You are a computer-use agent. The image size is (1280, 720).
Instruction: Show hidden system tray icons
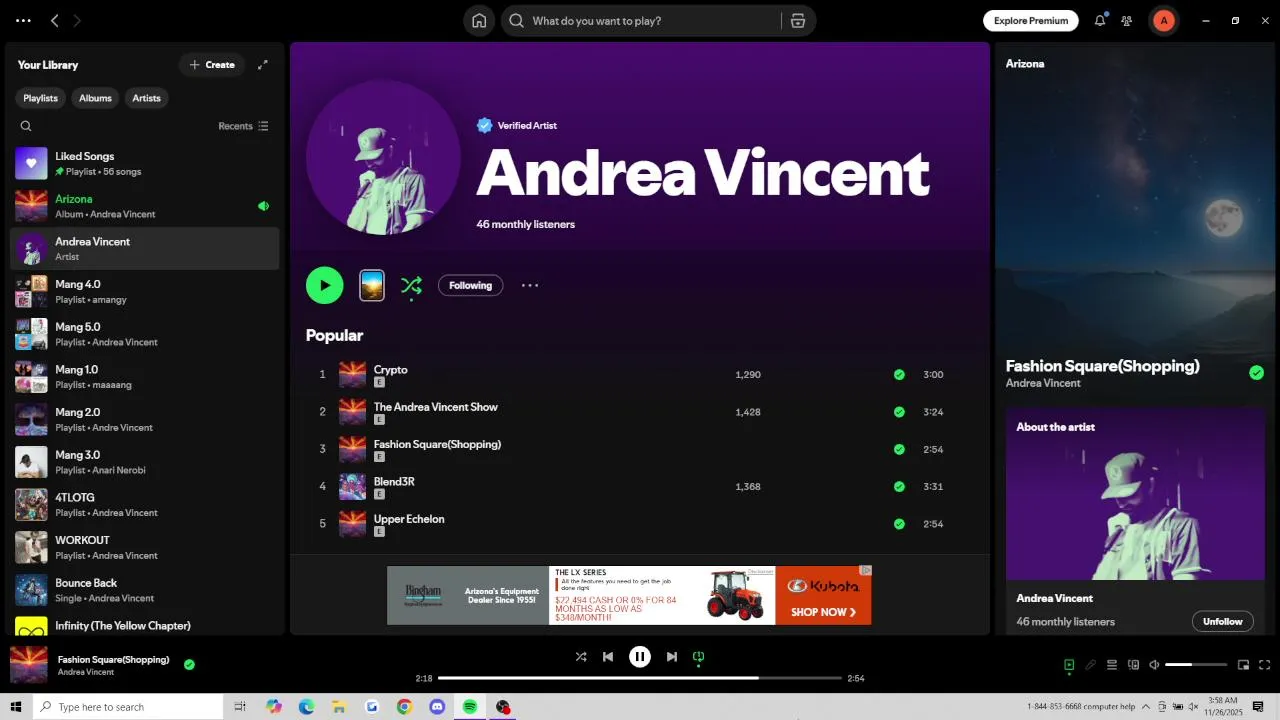pos(1147,707)
